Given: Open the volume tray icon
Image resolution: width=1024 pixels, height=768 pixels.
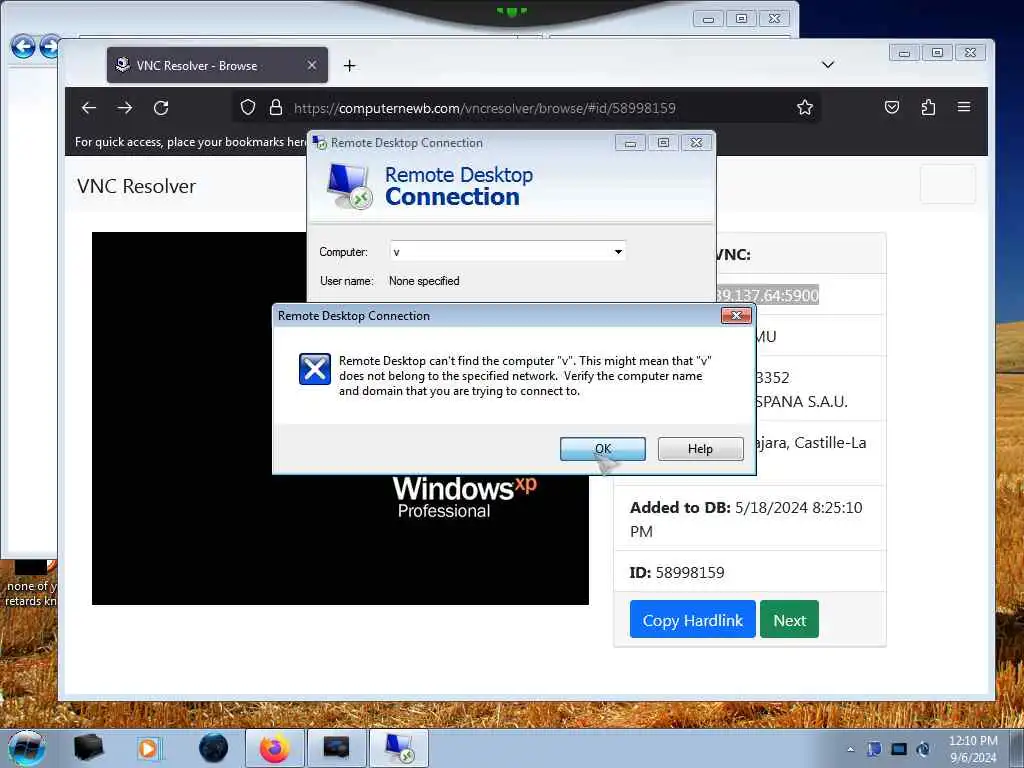Looking at the screenshot, I should click(923, 749).
